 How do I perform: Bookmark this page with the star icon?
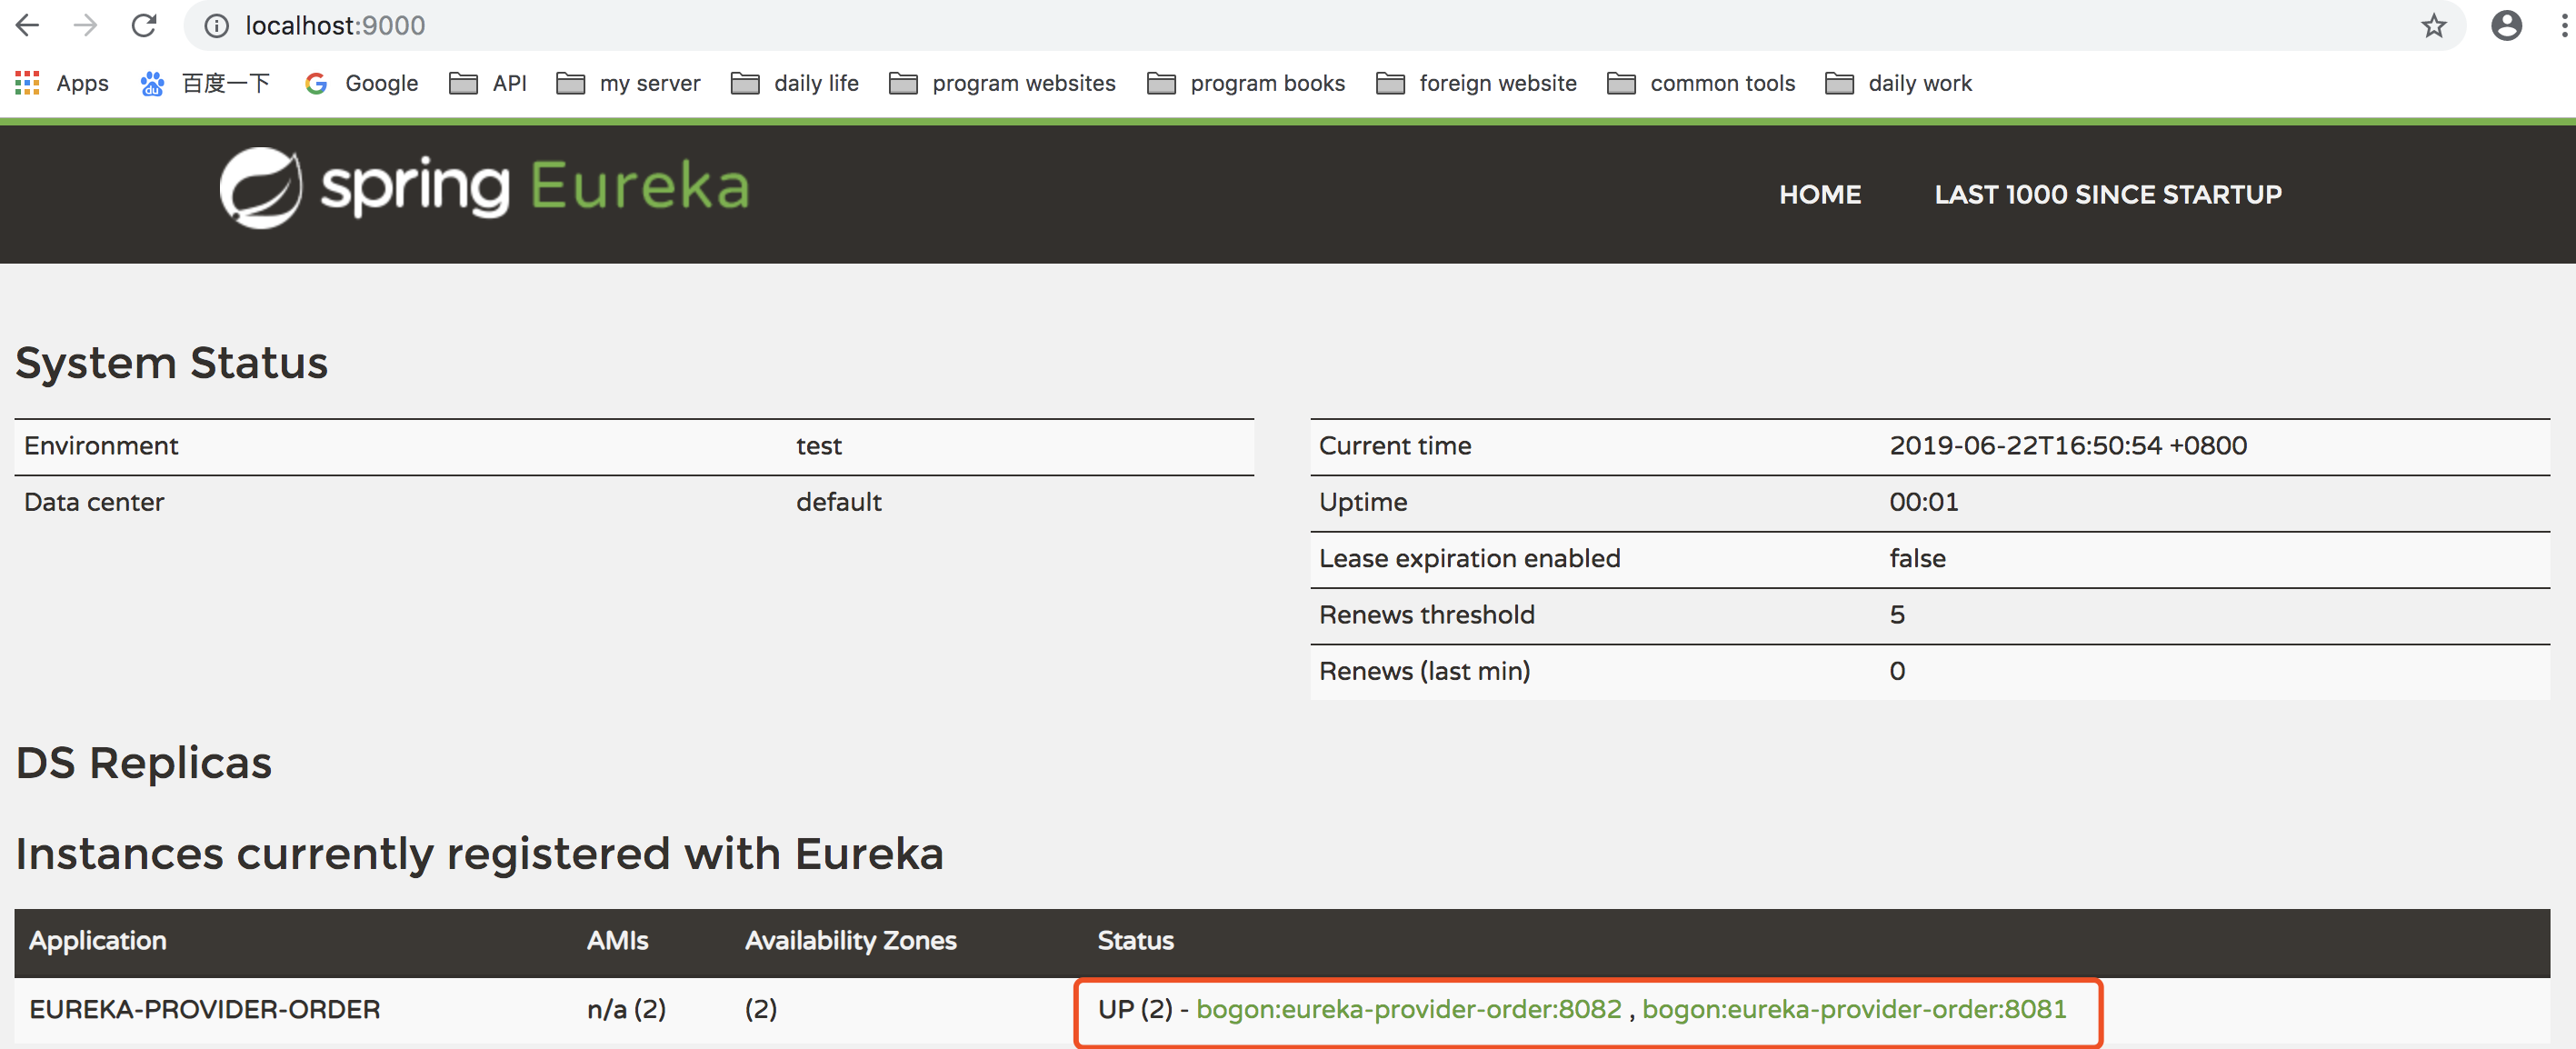coord(2433,26)
